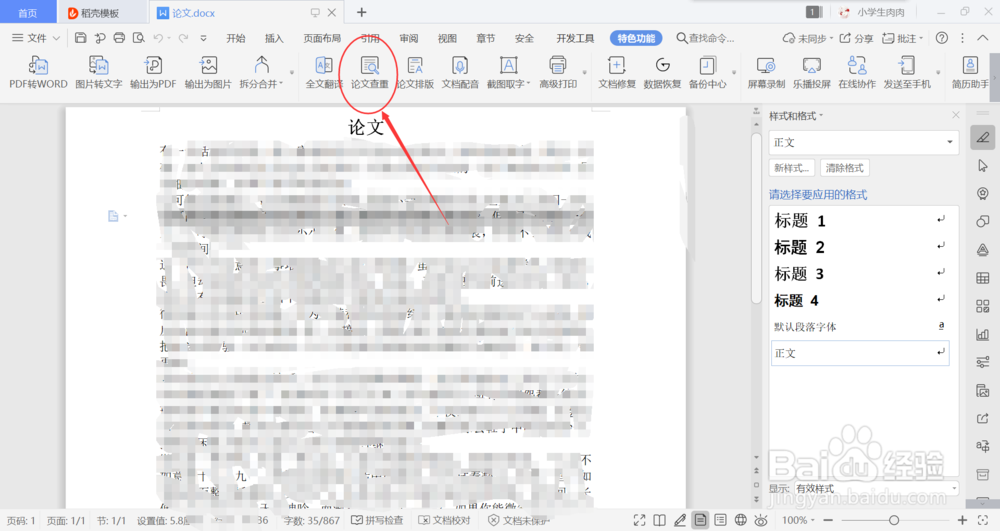
Task: Select the 默认段落字体 style
Action: (x=859, y=326)
